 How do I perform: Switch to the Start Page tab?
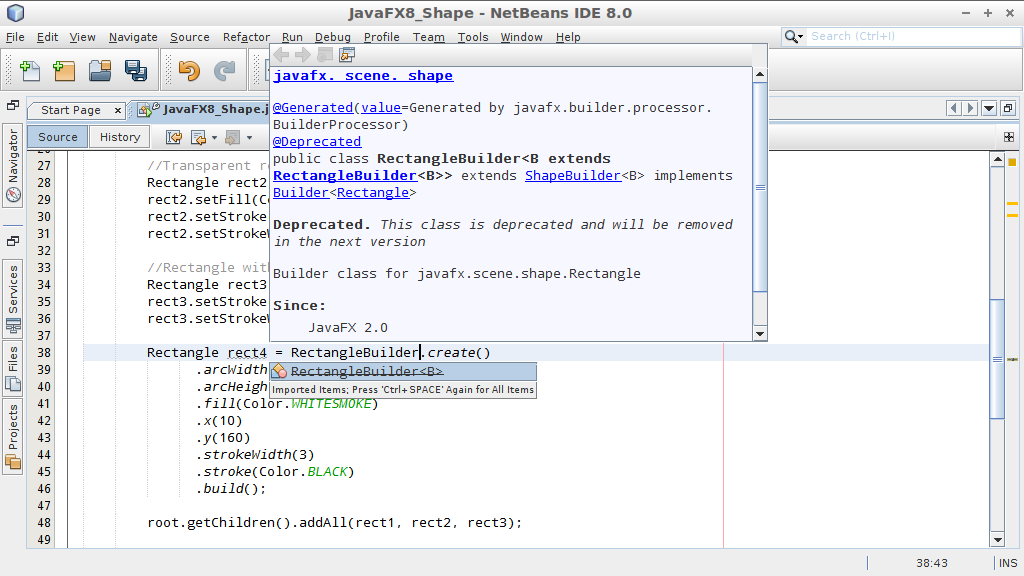[x=71, y=110]
